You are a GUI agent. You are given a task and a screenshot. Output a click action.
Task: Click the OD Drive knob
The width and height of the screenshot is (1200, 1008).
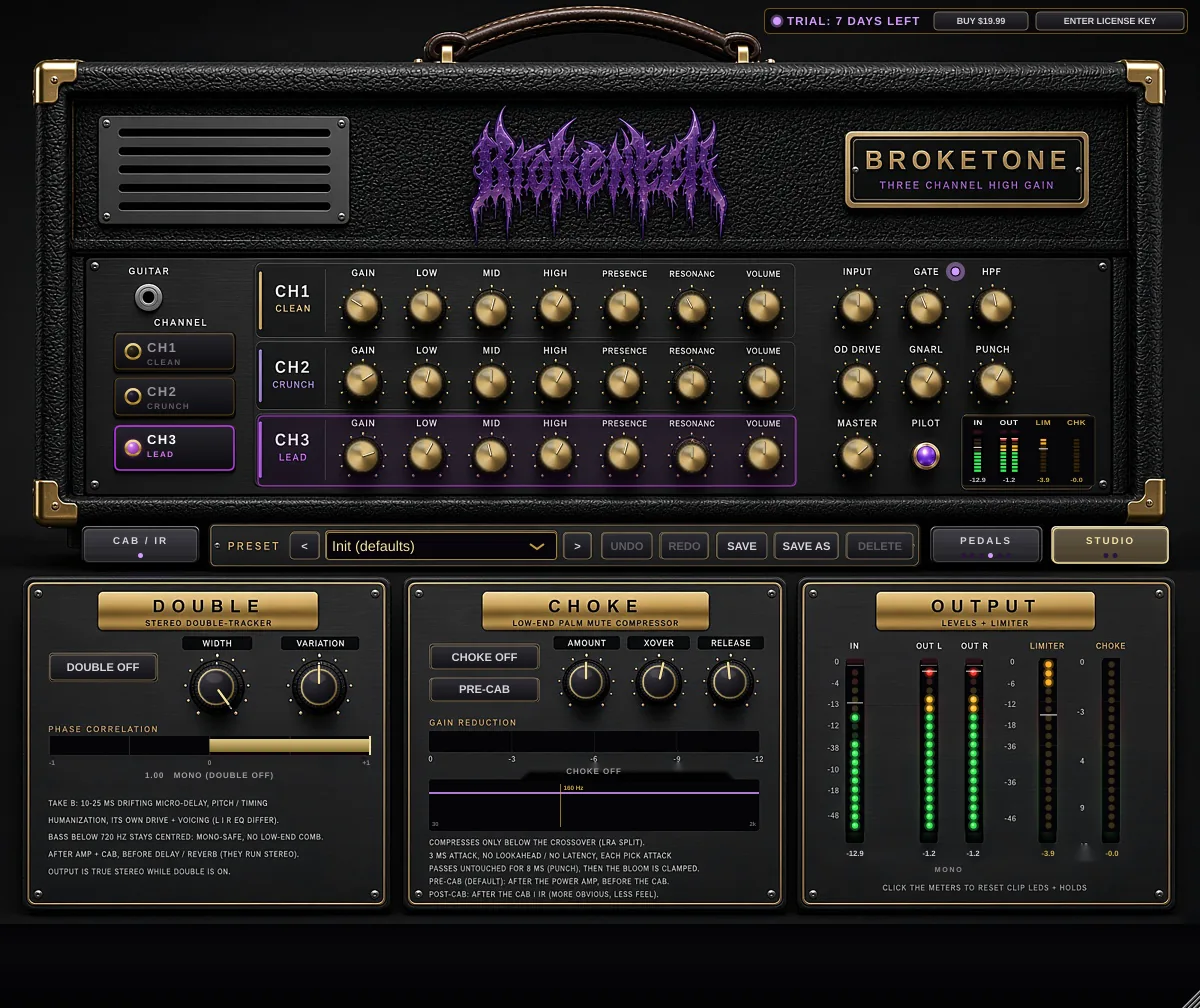(x=857, y=381)
